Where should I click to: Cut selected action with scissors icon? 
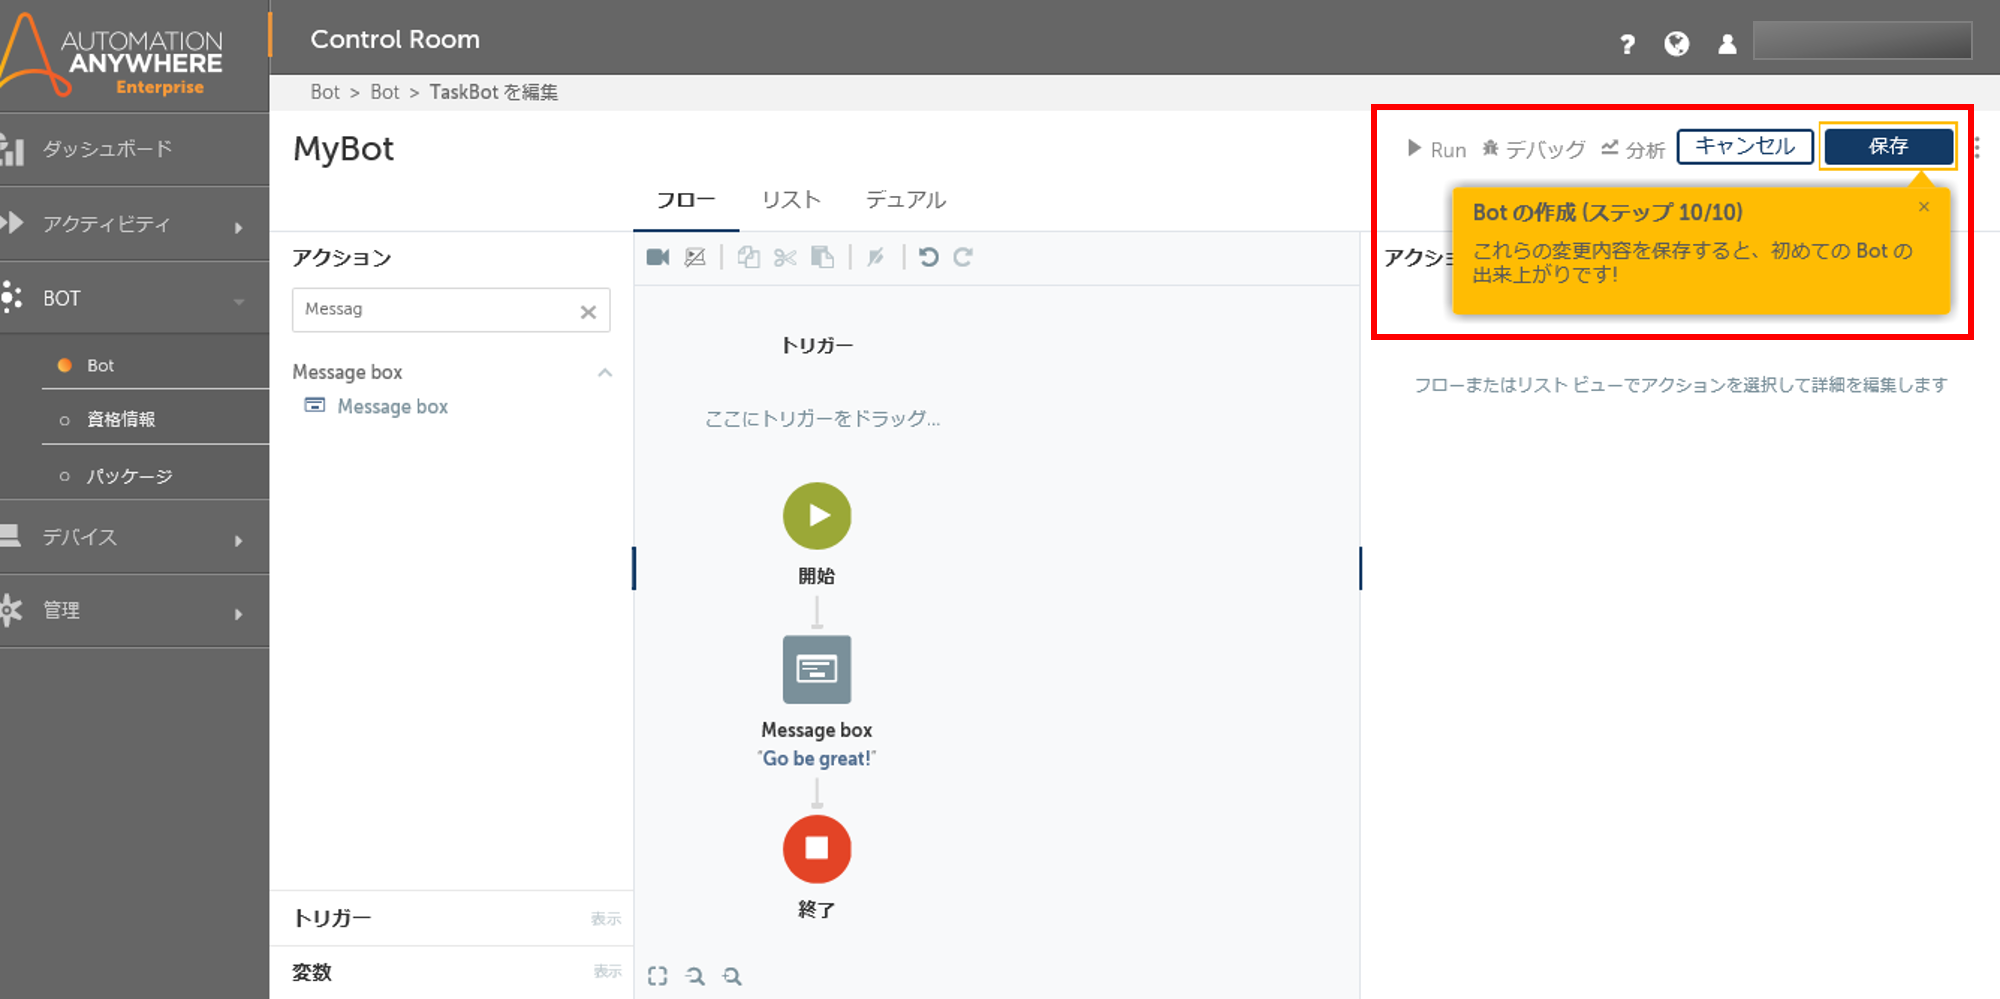pos(785,257)
